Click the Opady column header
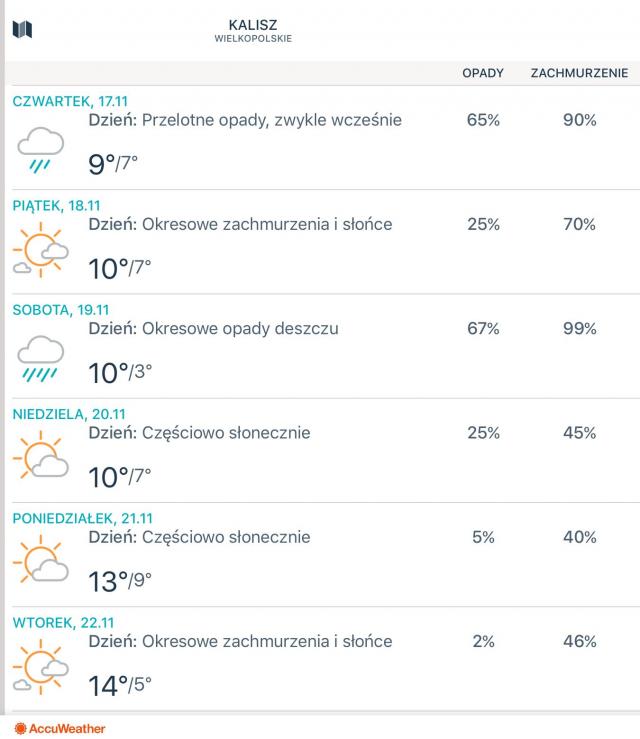 482,73
